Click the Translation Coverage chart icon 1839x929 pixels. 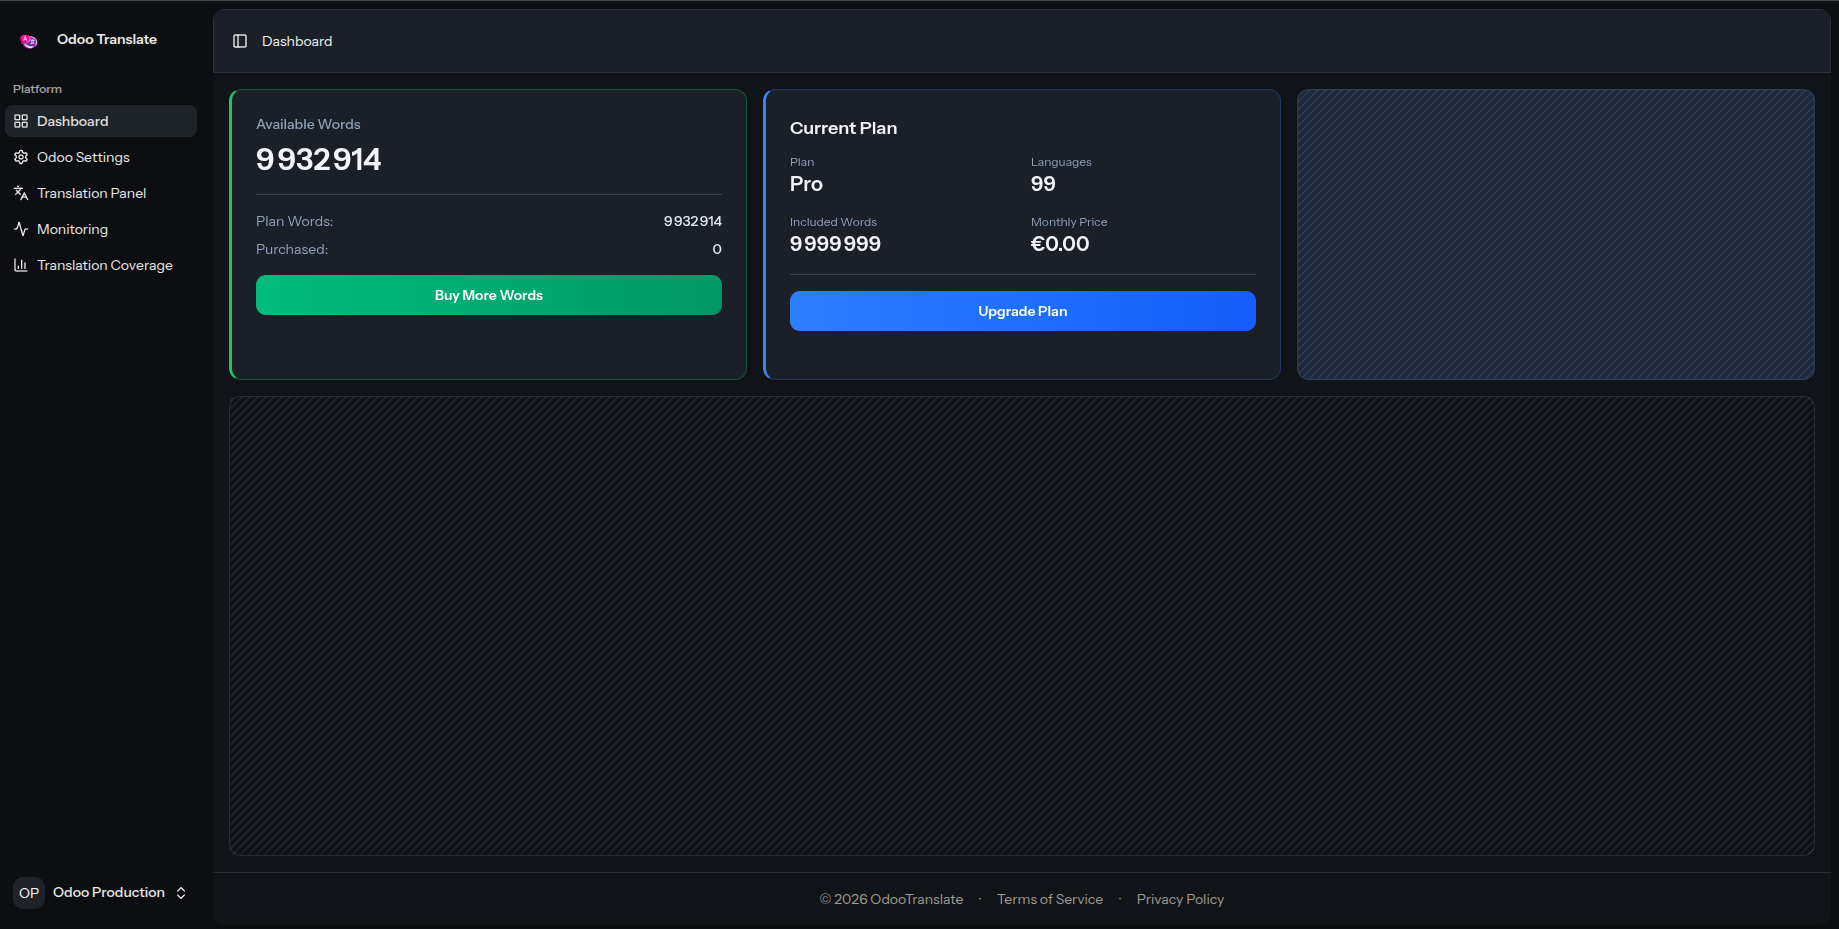pos(21,265)
